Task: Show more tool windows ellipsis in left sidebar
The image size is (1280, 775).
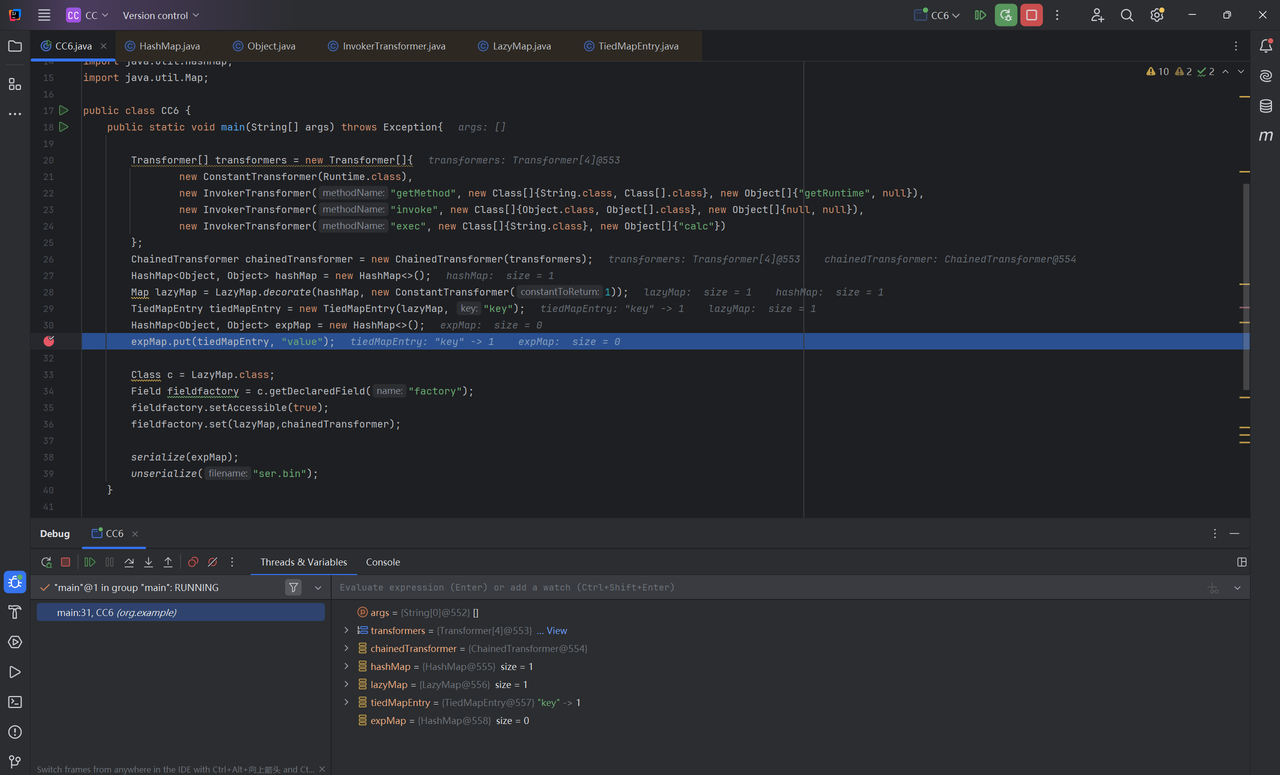Action: coord(15,114)
